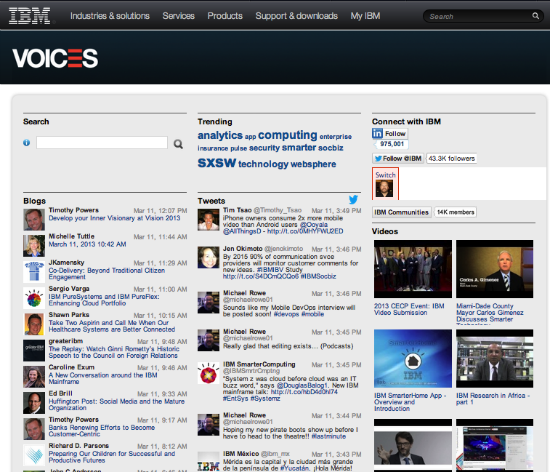Play the 2013 CECP Event video thumbnail

[413, 269]
